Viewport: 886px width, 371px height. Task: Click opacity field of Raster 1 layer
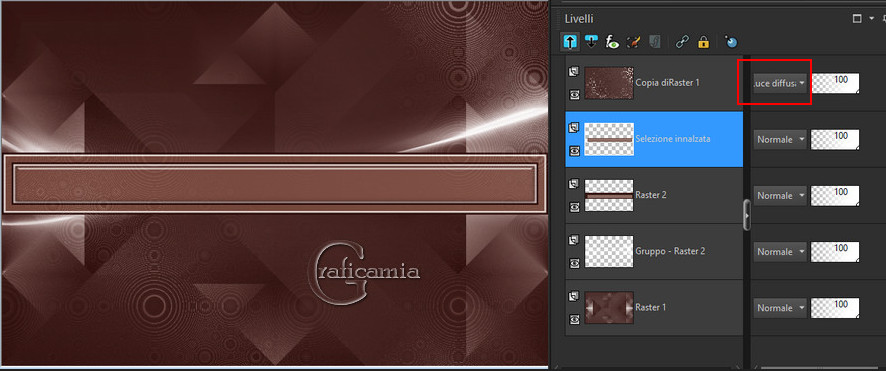point(835,308)
